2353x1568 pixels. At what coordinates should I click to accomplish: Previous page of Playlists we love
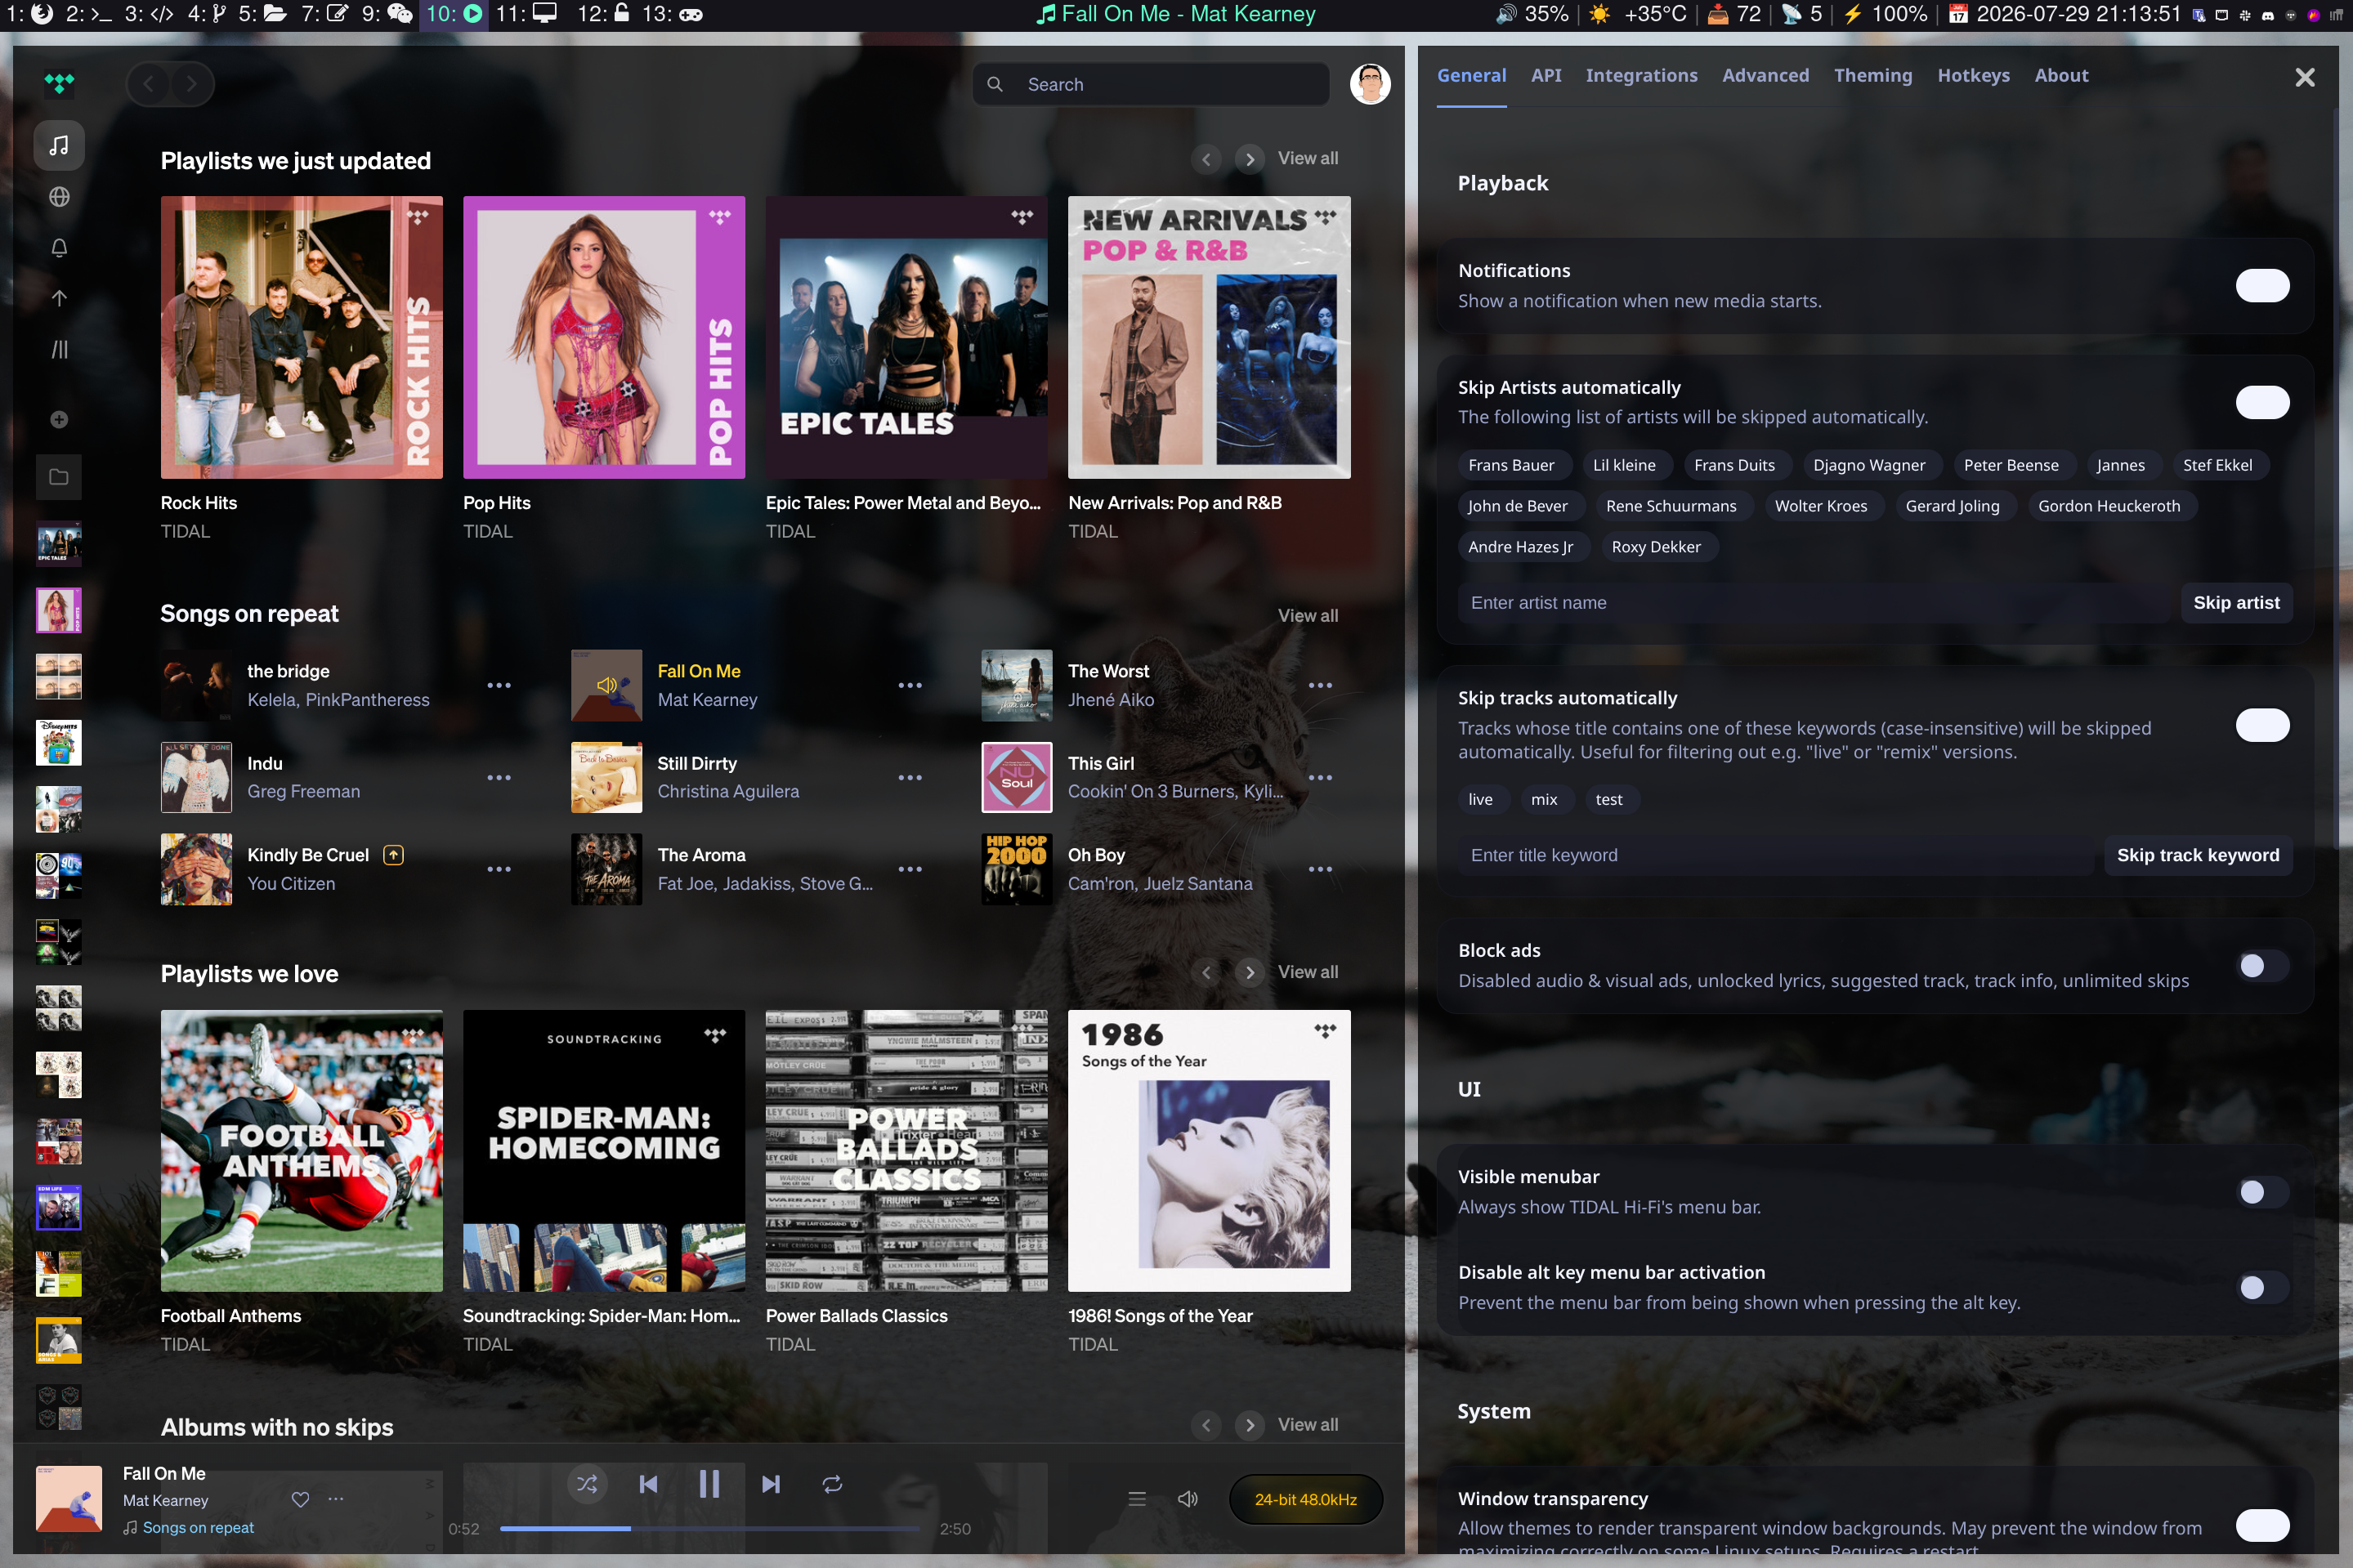pyautogui.click(x=1206, y=972)
